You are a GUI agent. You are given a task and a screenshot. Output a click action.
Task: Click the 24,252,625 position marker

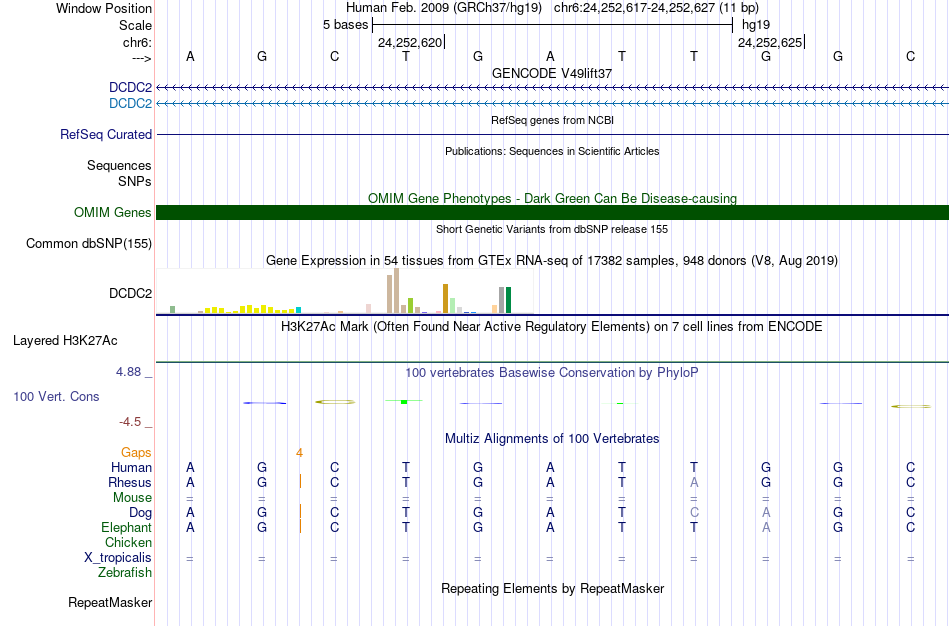click(x=770, y=43)
